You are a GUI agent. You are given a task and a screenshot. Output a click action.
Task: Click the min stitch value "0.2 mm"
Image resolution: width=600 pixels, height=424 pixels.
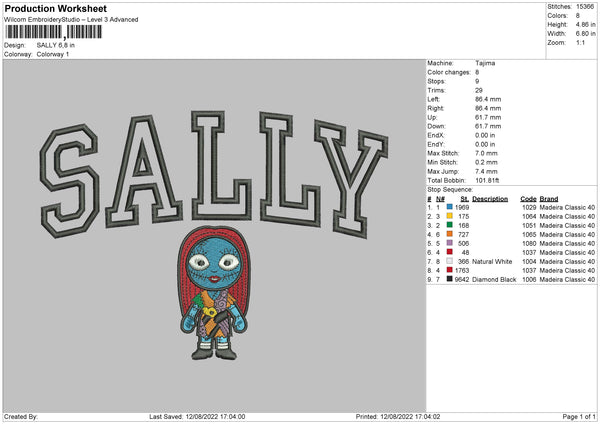pos(486,162)
